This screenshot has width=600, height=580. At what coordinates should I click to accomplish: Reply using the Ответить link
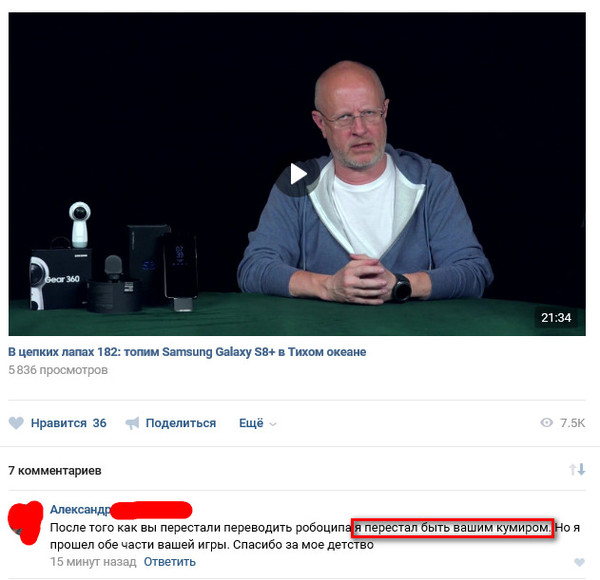click(x=170, y=562)
